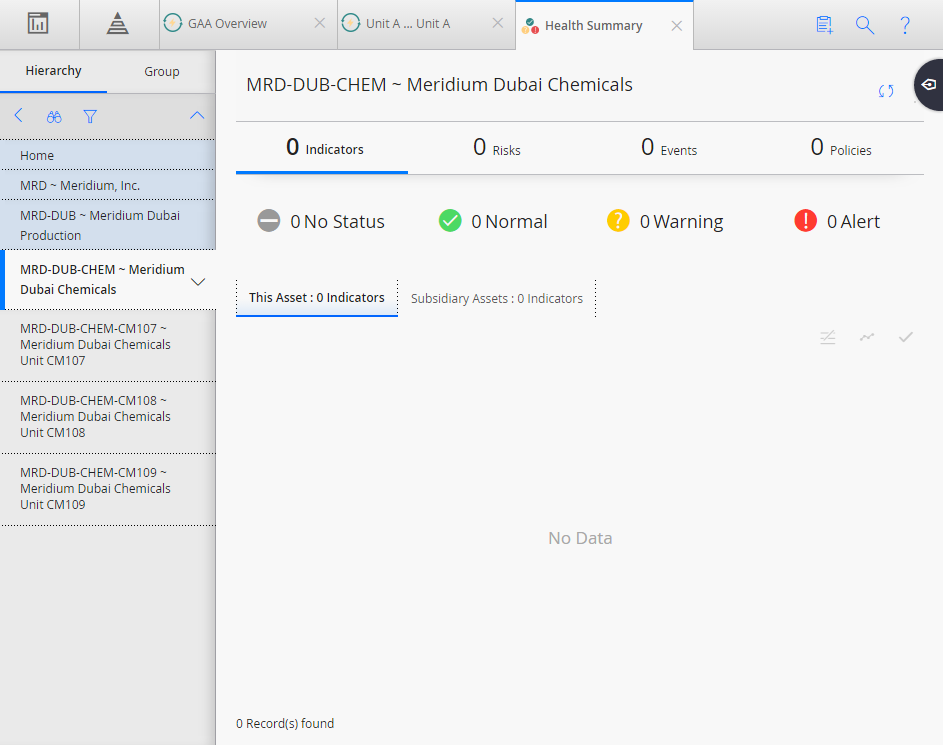The image size is (943, 745).
Task: Click the MRD-DUB-CHEM ~ Meridium Dubai Chemicals heading
Action: [x=440, y=85]
